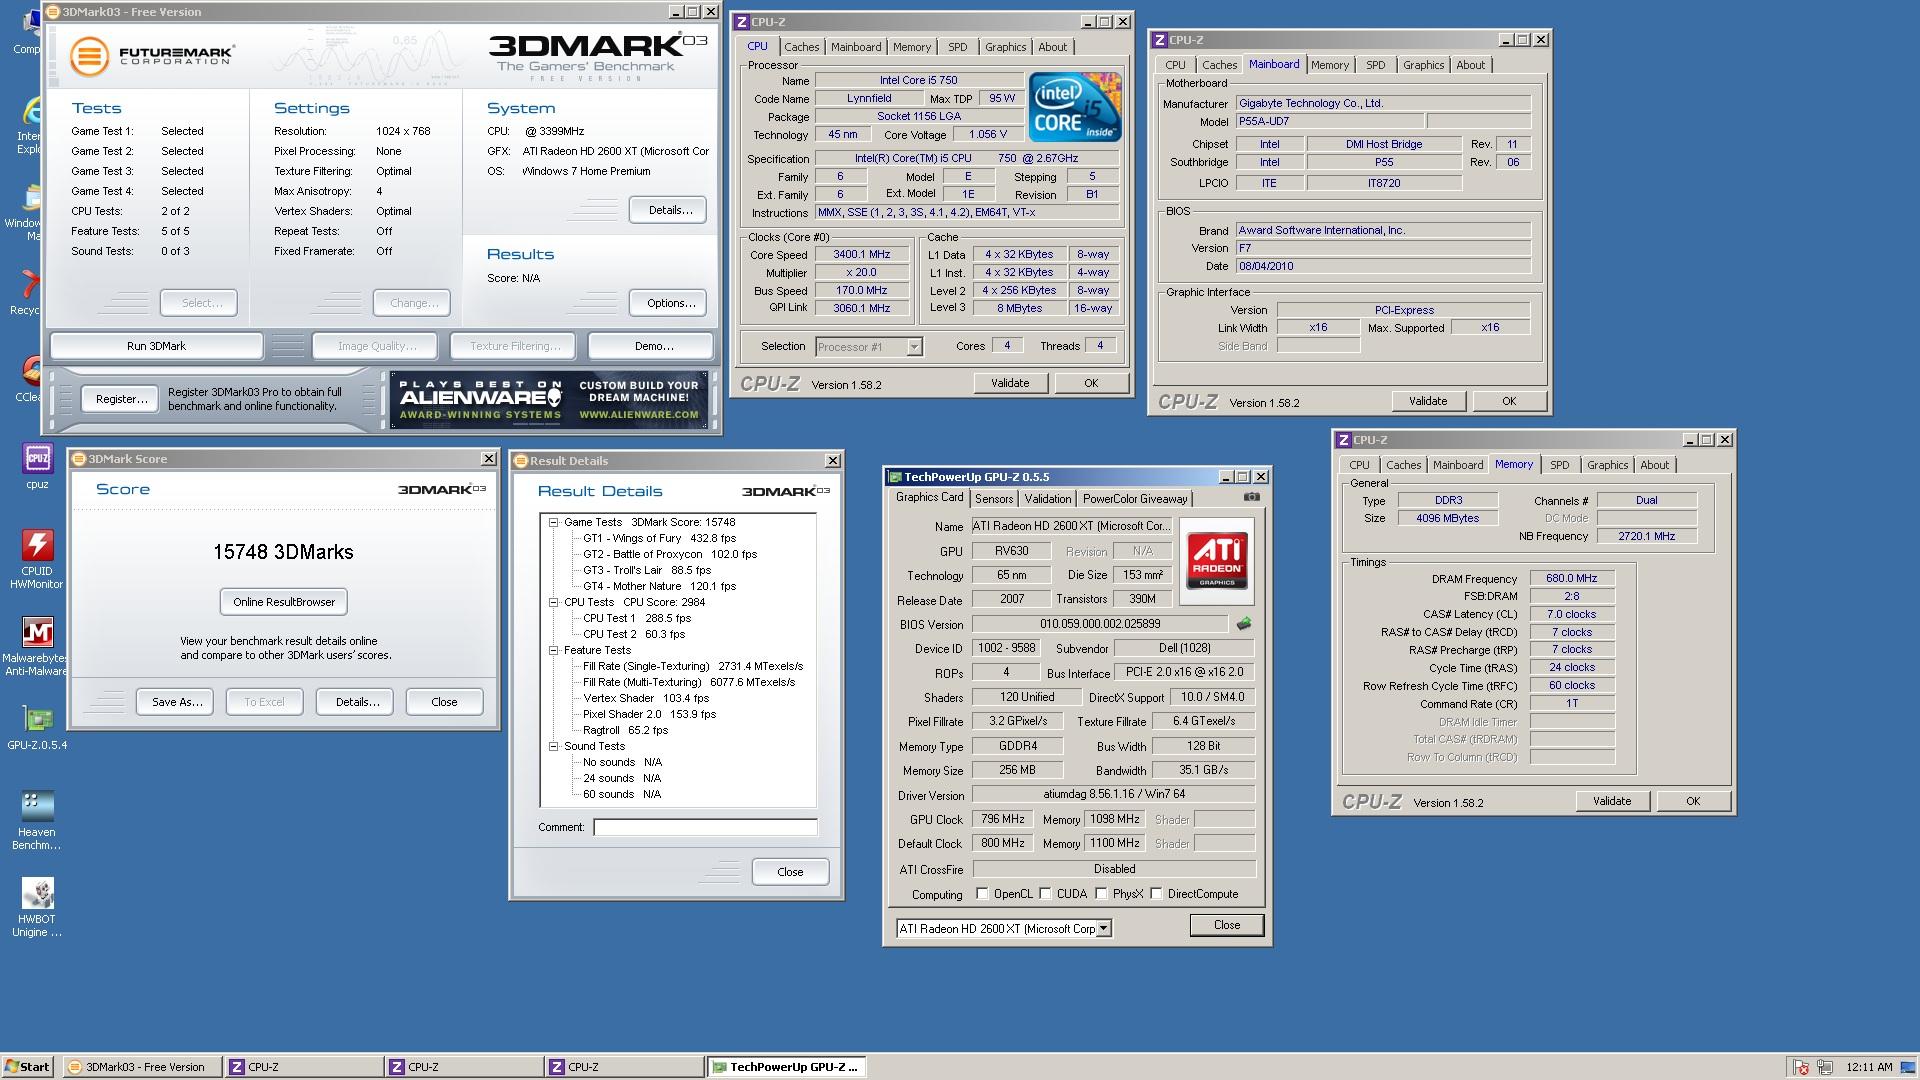
Task: Click the first CPU-Z taskbar button icon
Action: click(x=237, y=1067)
